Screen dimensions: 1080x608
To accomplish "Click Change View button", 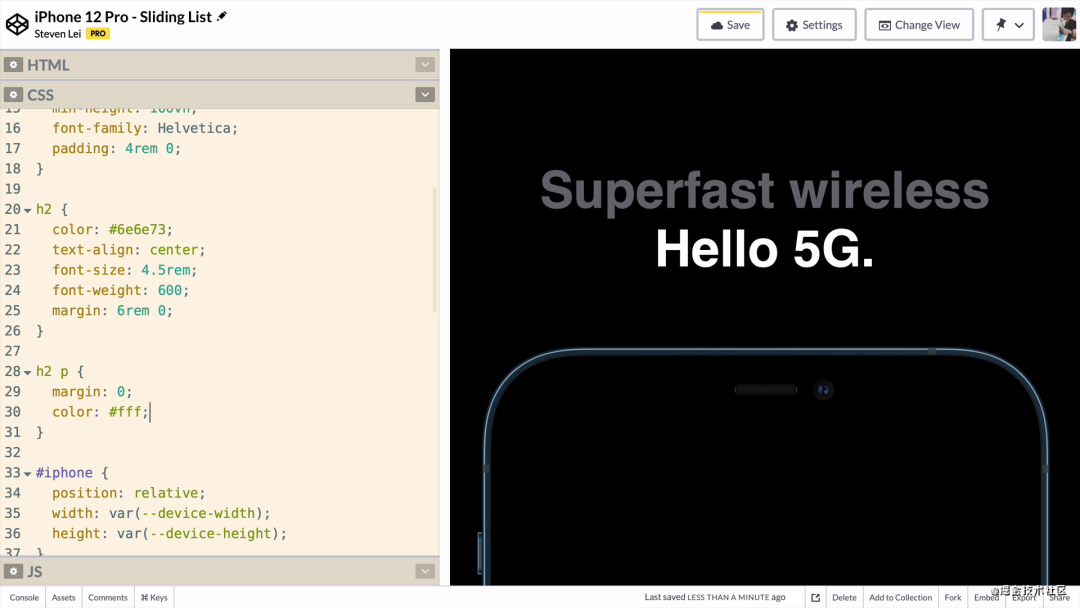I will pyautogui.click(x=919, y=25).
